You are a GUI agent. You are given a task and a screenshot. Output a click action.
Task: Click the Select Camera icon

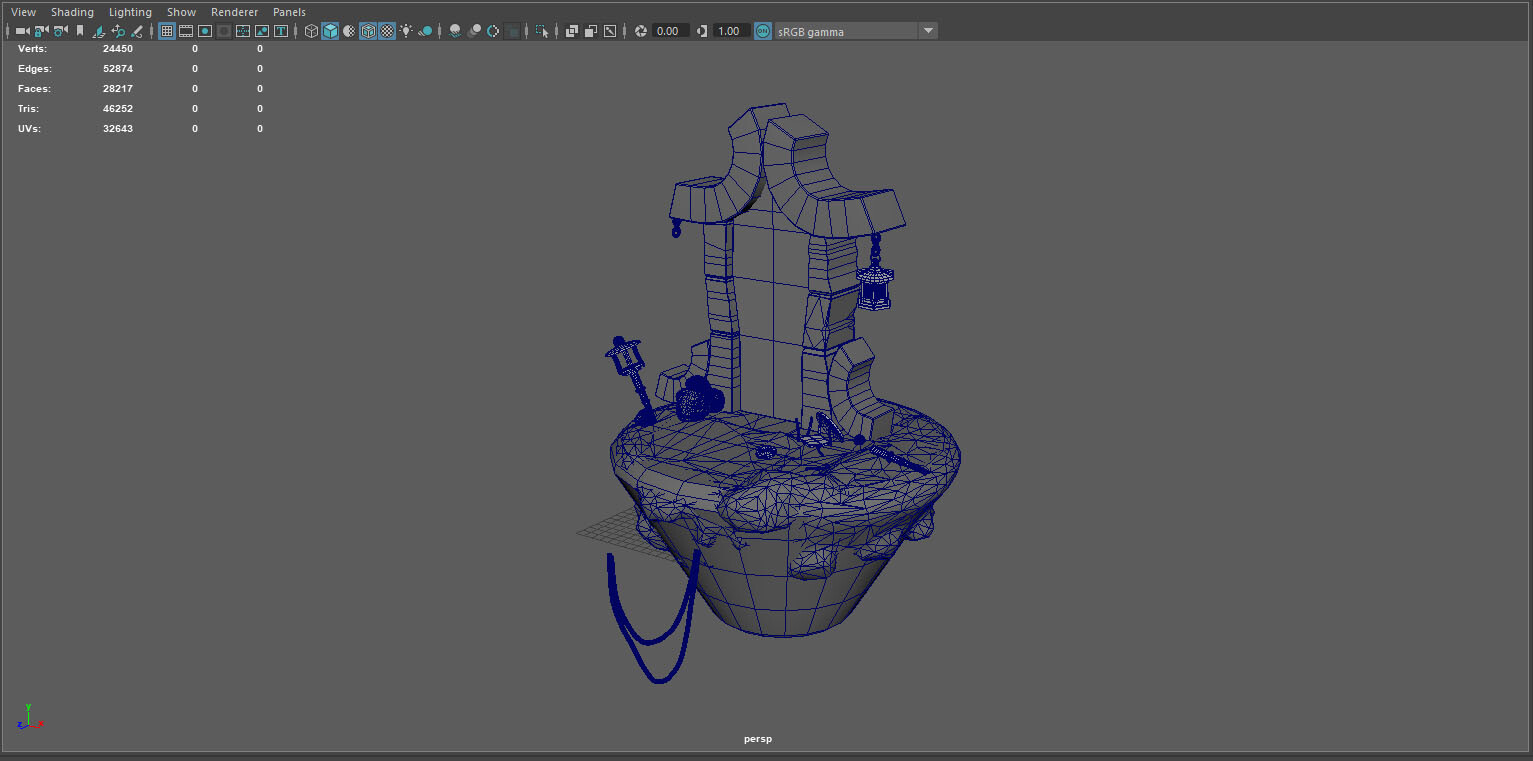(x=22, y=31)
